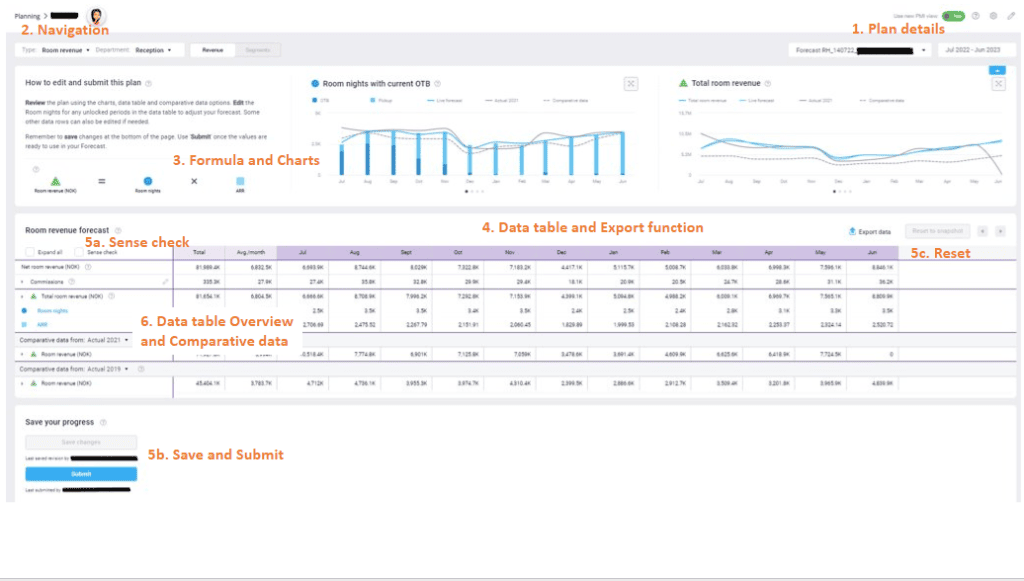Screen dimensions: 1024x581
Task: Open settings gear in top-right header
Action: pyautogui.click(x=993, y=16)
